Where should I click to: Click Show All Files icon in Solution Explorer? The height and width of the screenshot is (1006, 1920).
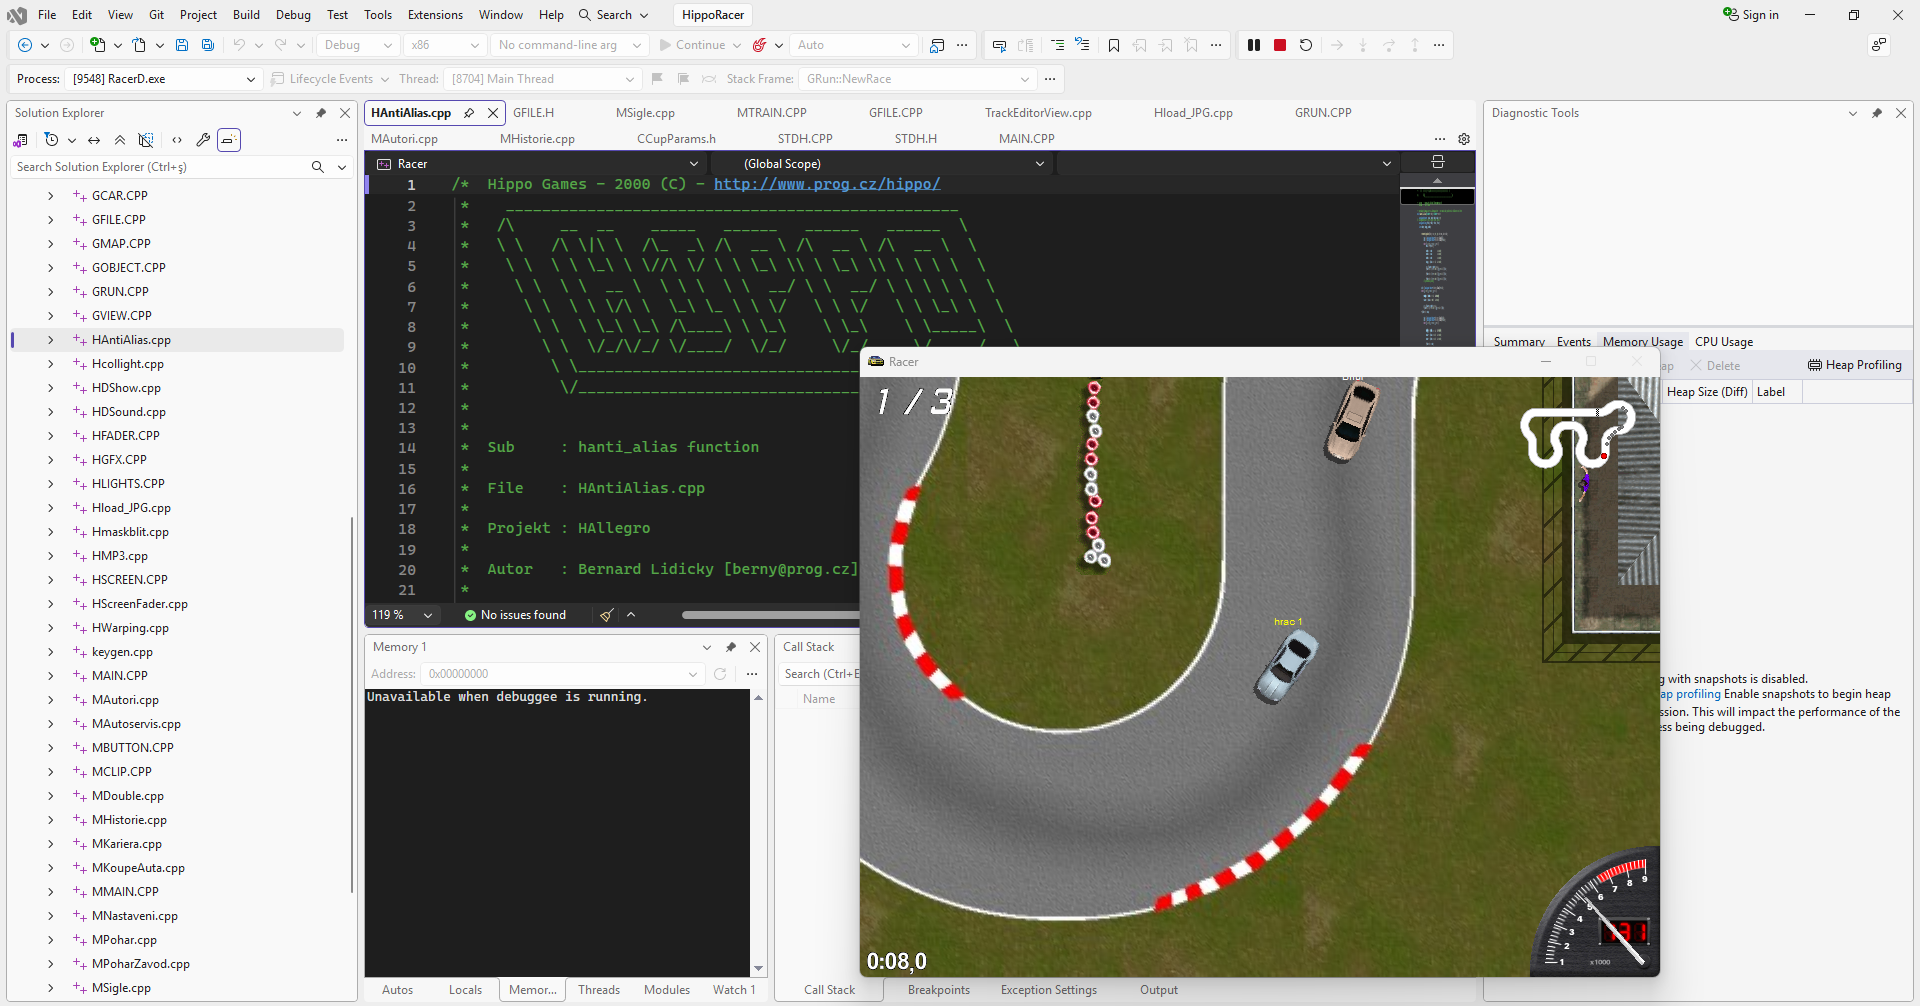click(146, 140)
